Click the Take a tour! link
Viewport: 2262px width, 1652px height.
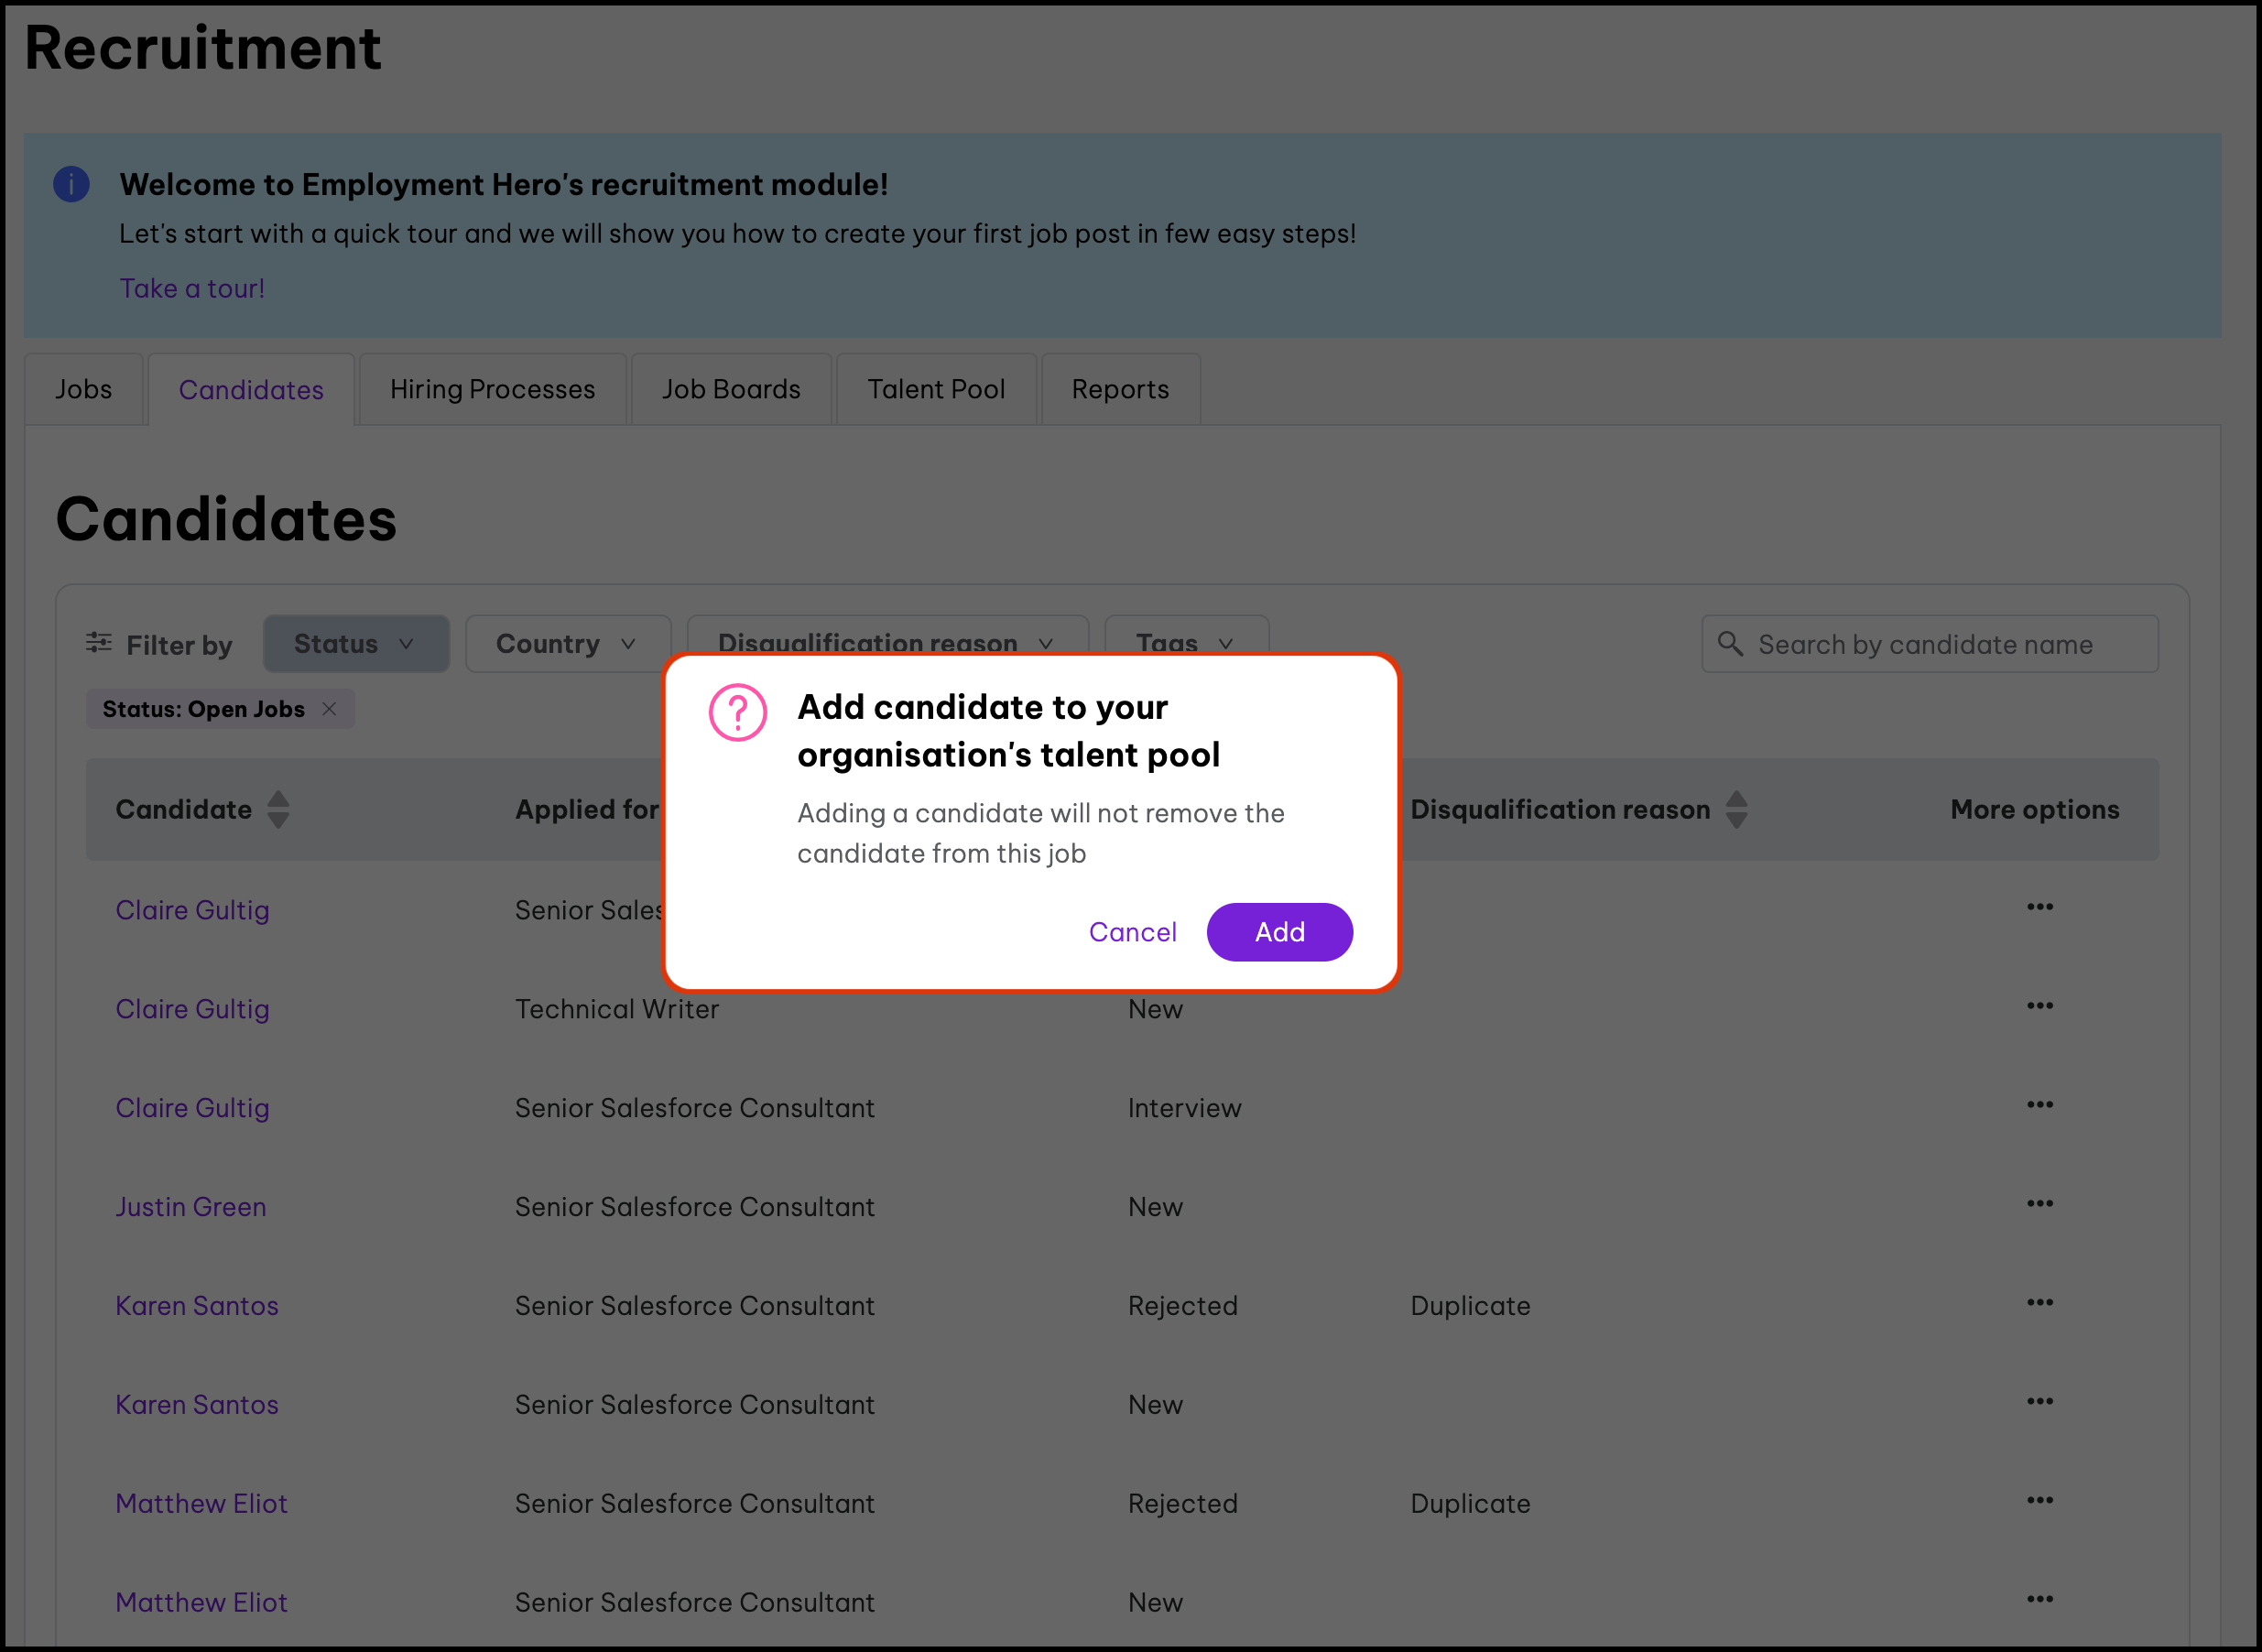[x=192, y=288]
